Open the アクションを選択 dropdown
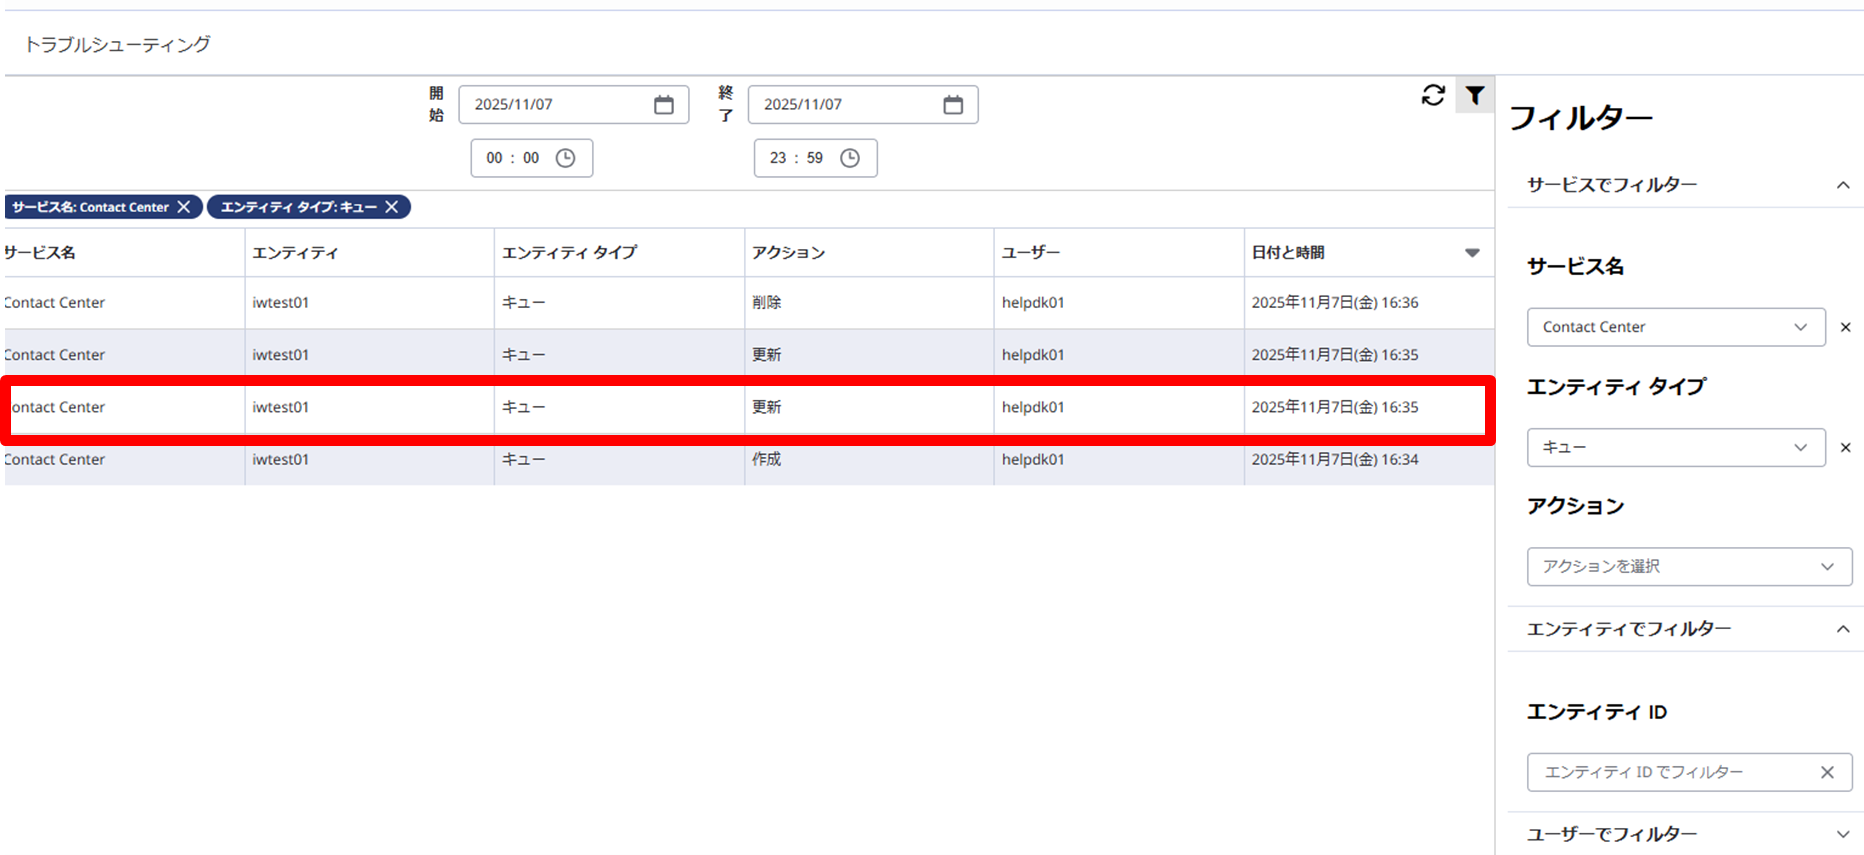Image resolution: width=1864 pixels, height=855 pixels. click(1688, 566)
